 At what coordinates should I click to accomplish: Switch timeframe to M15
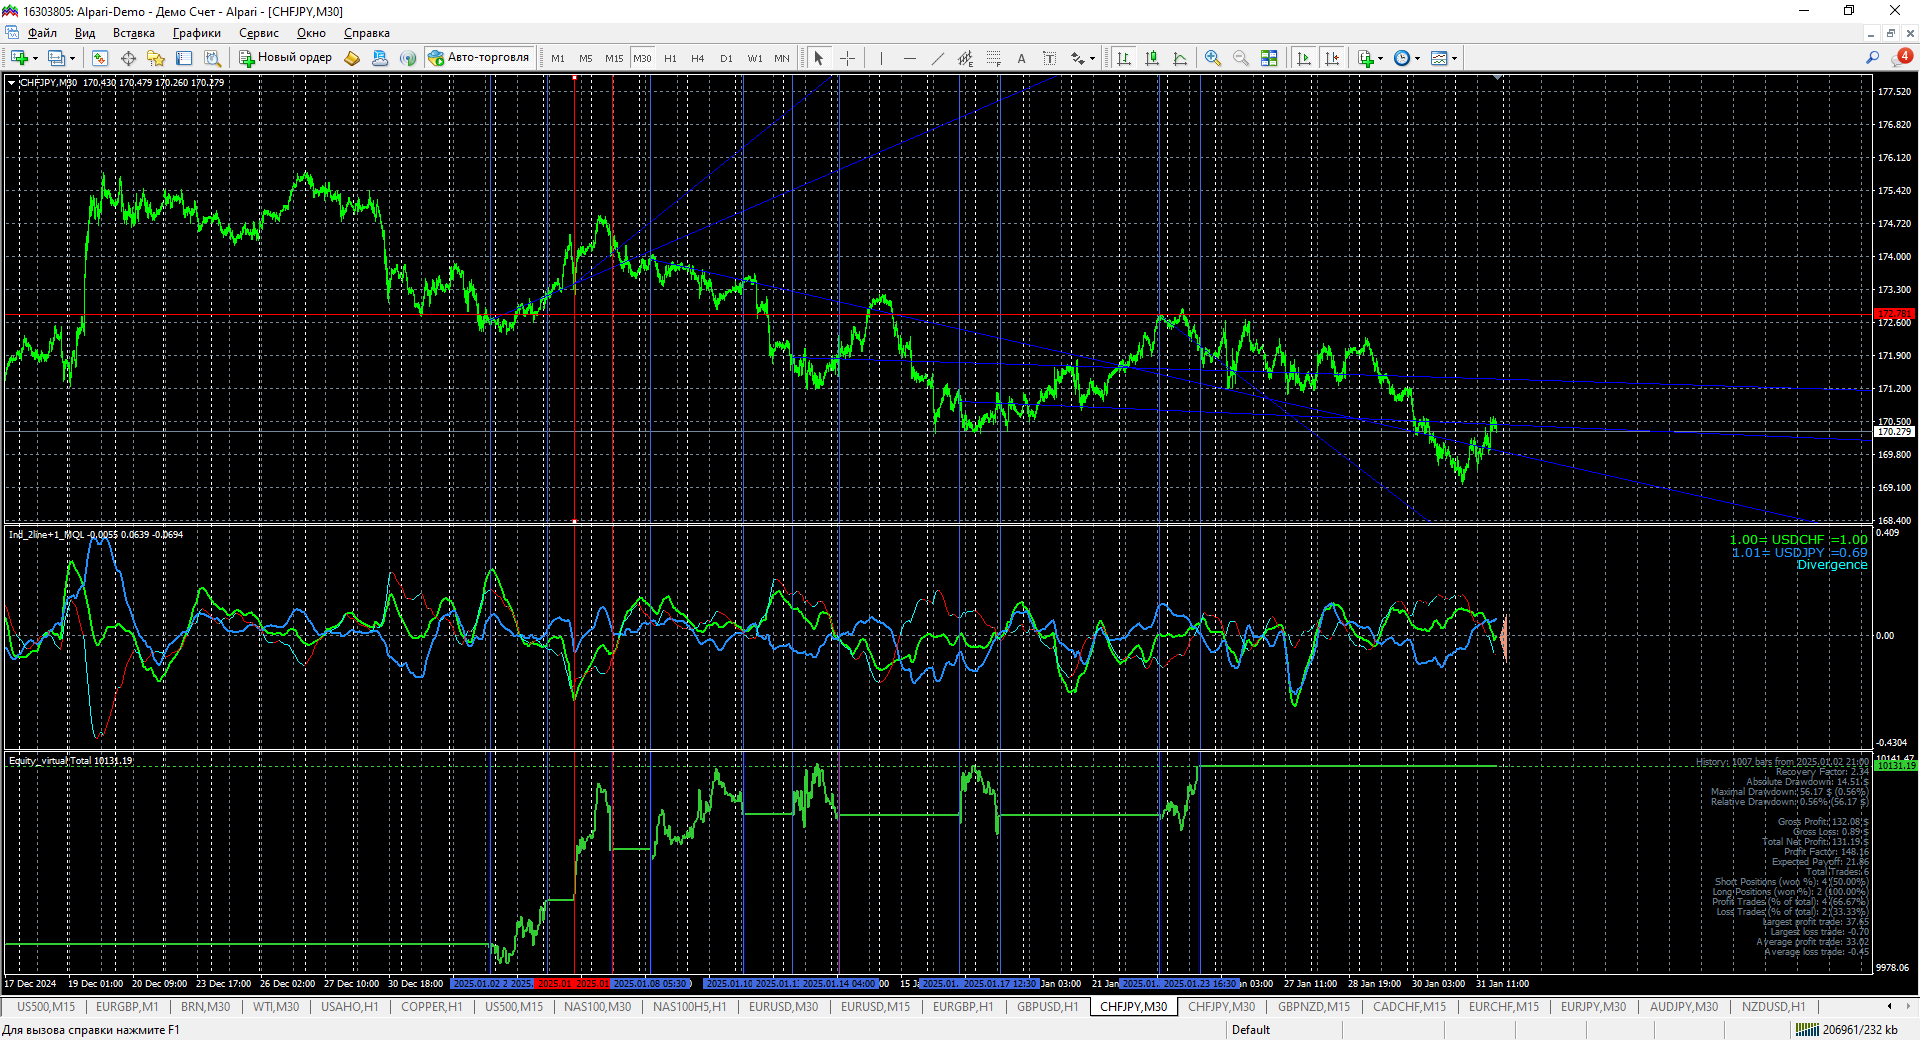[614, 58]
